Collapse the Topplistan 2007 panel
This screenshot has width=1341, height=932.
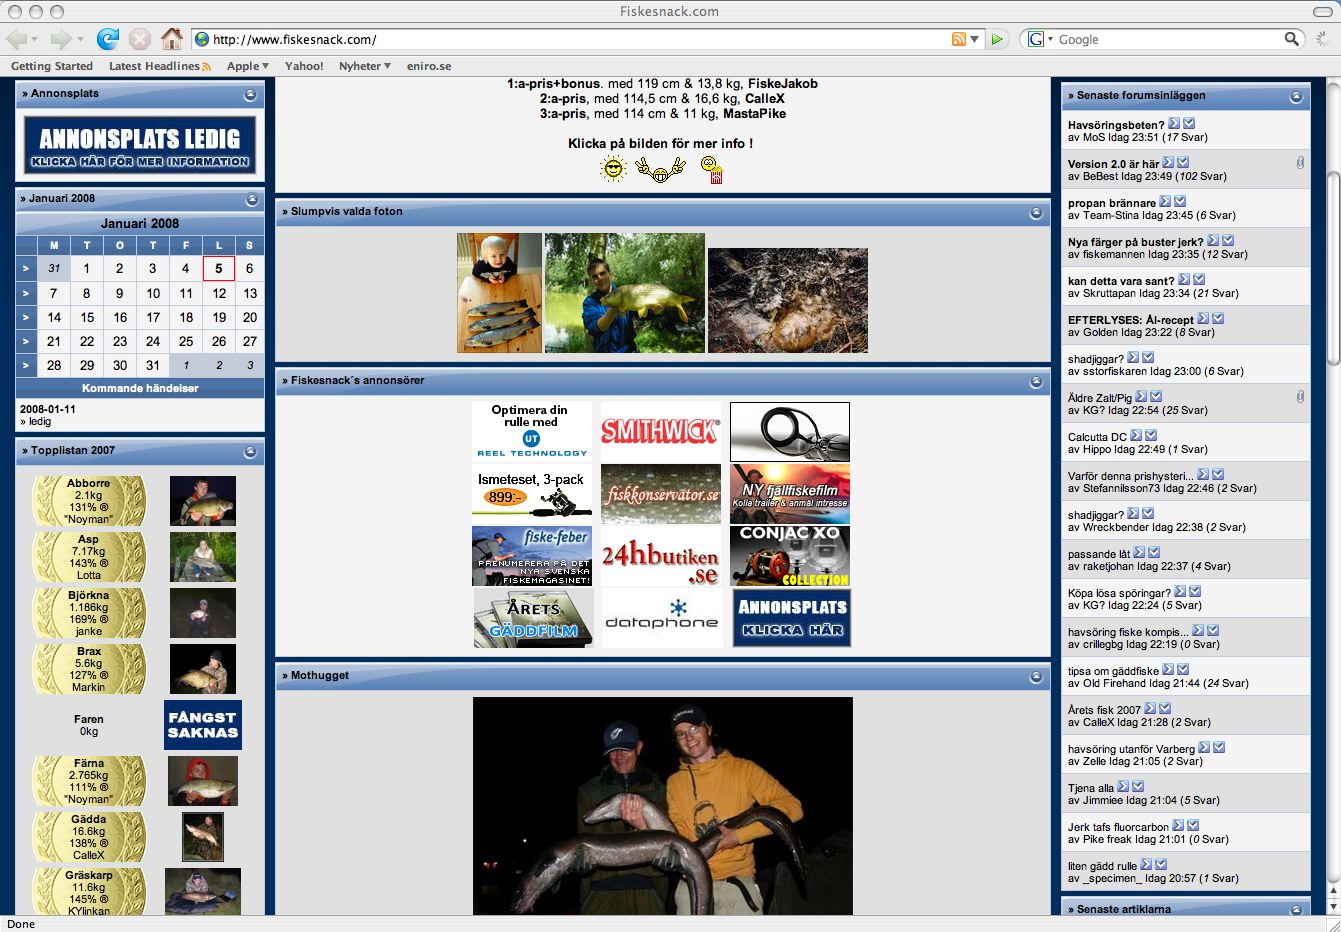250,452
